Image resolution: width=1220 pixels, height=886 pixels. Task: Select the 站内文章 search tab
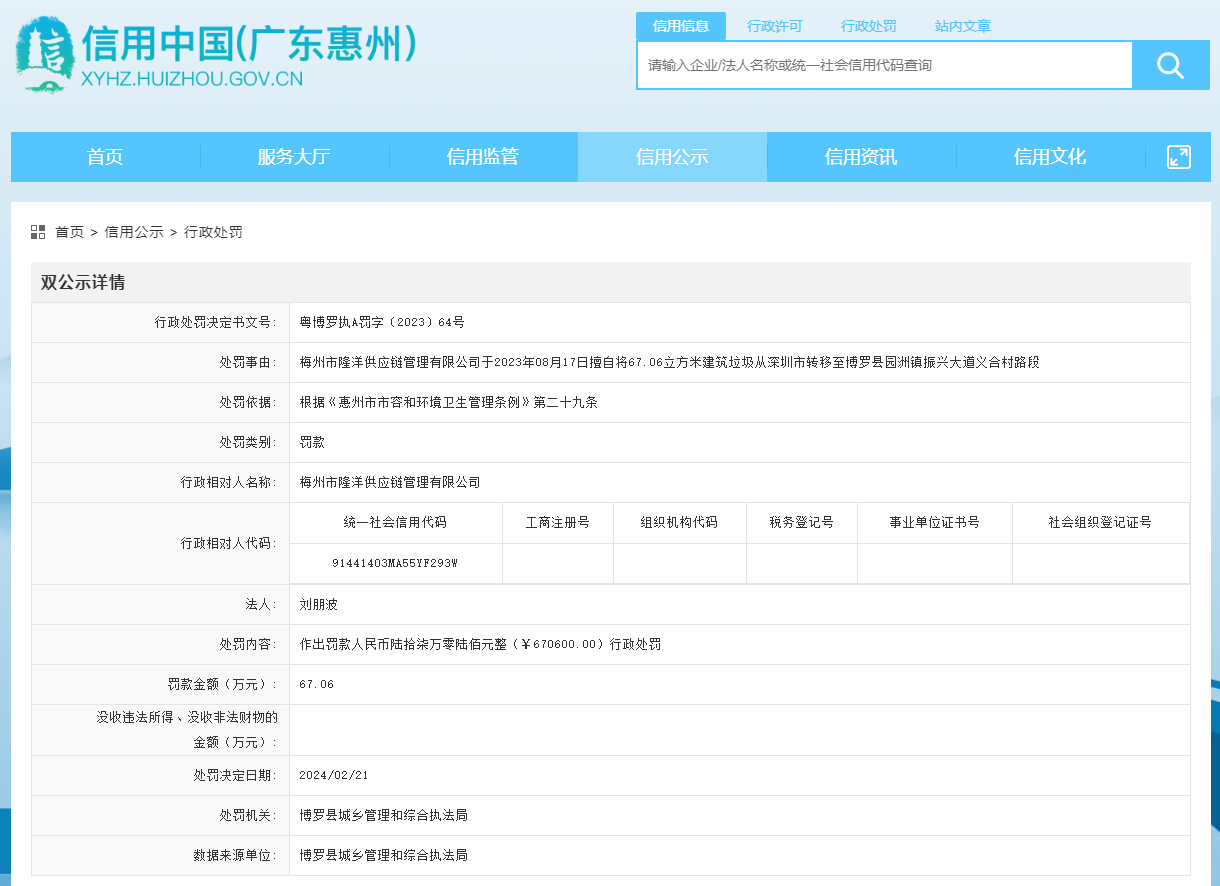pyautogui.click(x=963, y=26)
